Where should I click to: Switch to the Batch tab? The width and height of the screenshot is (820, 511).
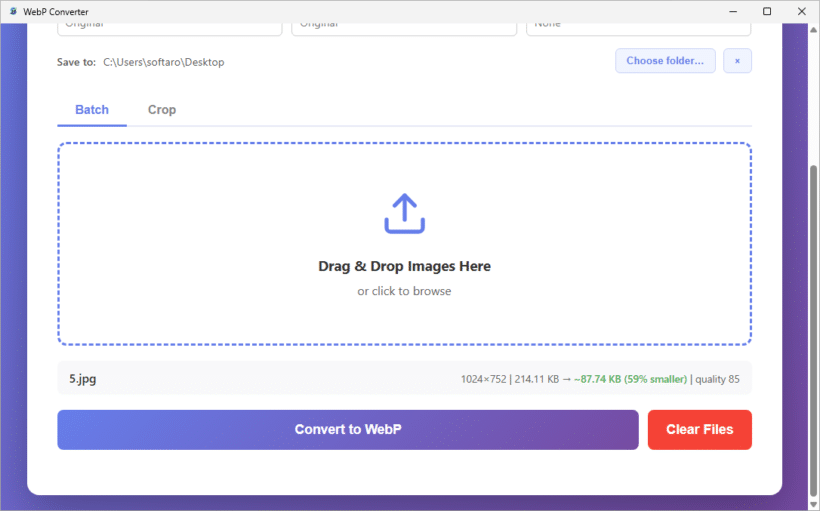[x=92, y=110]
